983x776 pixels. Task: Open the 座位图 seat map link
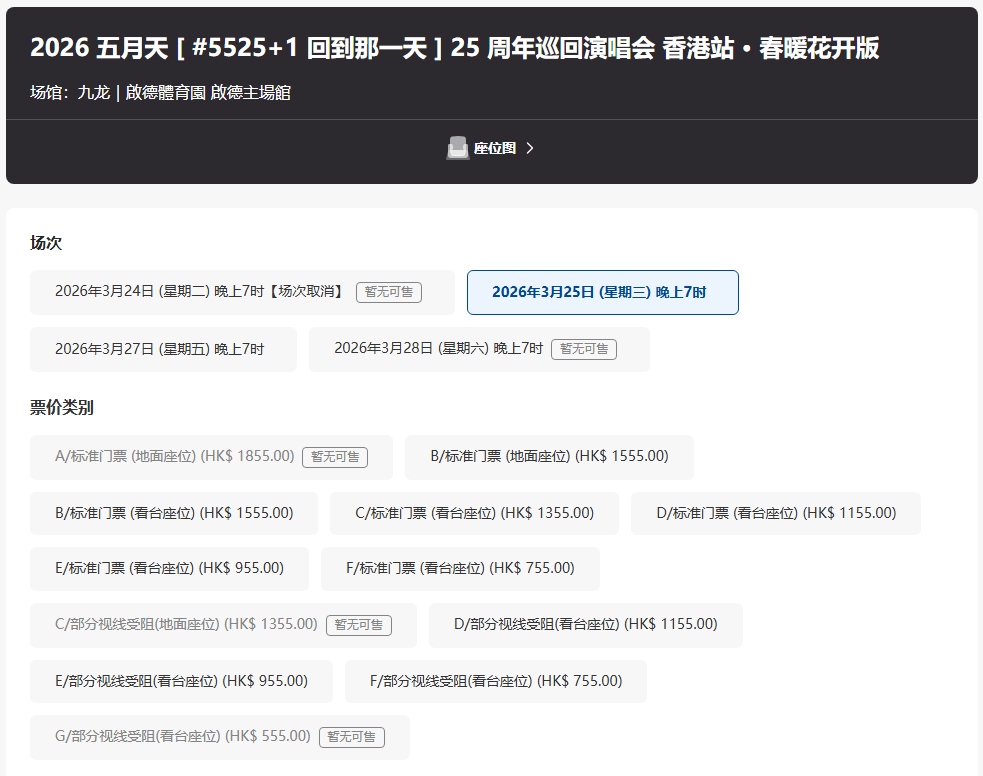coord(494,148)
